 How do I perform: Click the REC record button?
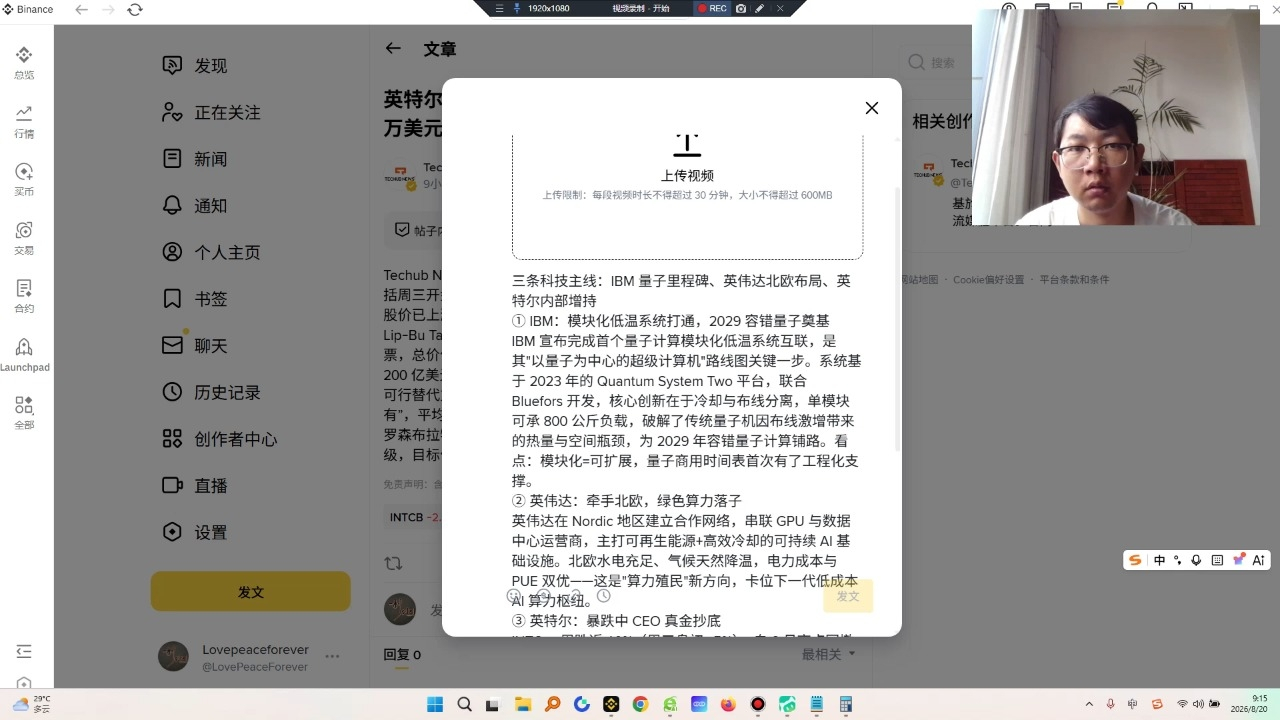pyautogui.click(x=712, y=8)
